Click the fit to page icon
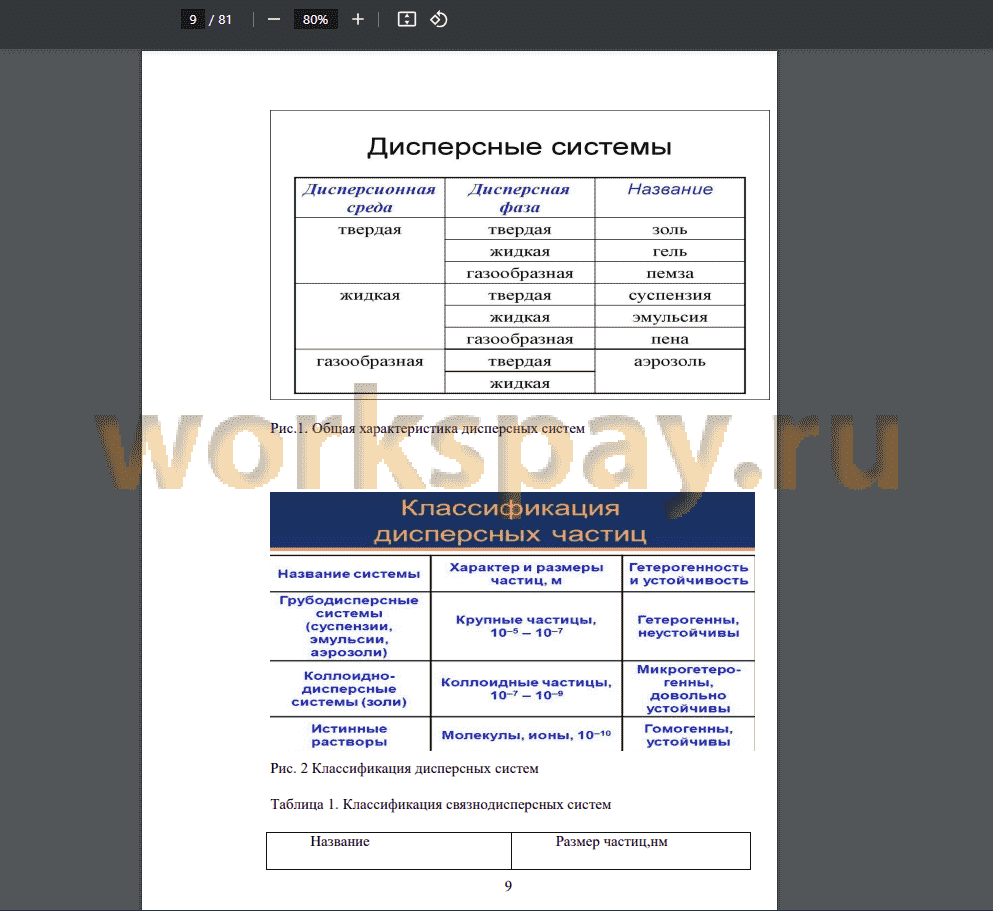Viewport: 993px width, 911px height. pos(407,20)
